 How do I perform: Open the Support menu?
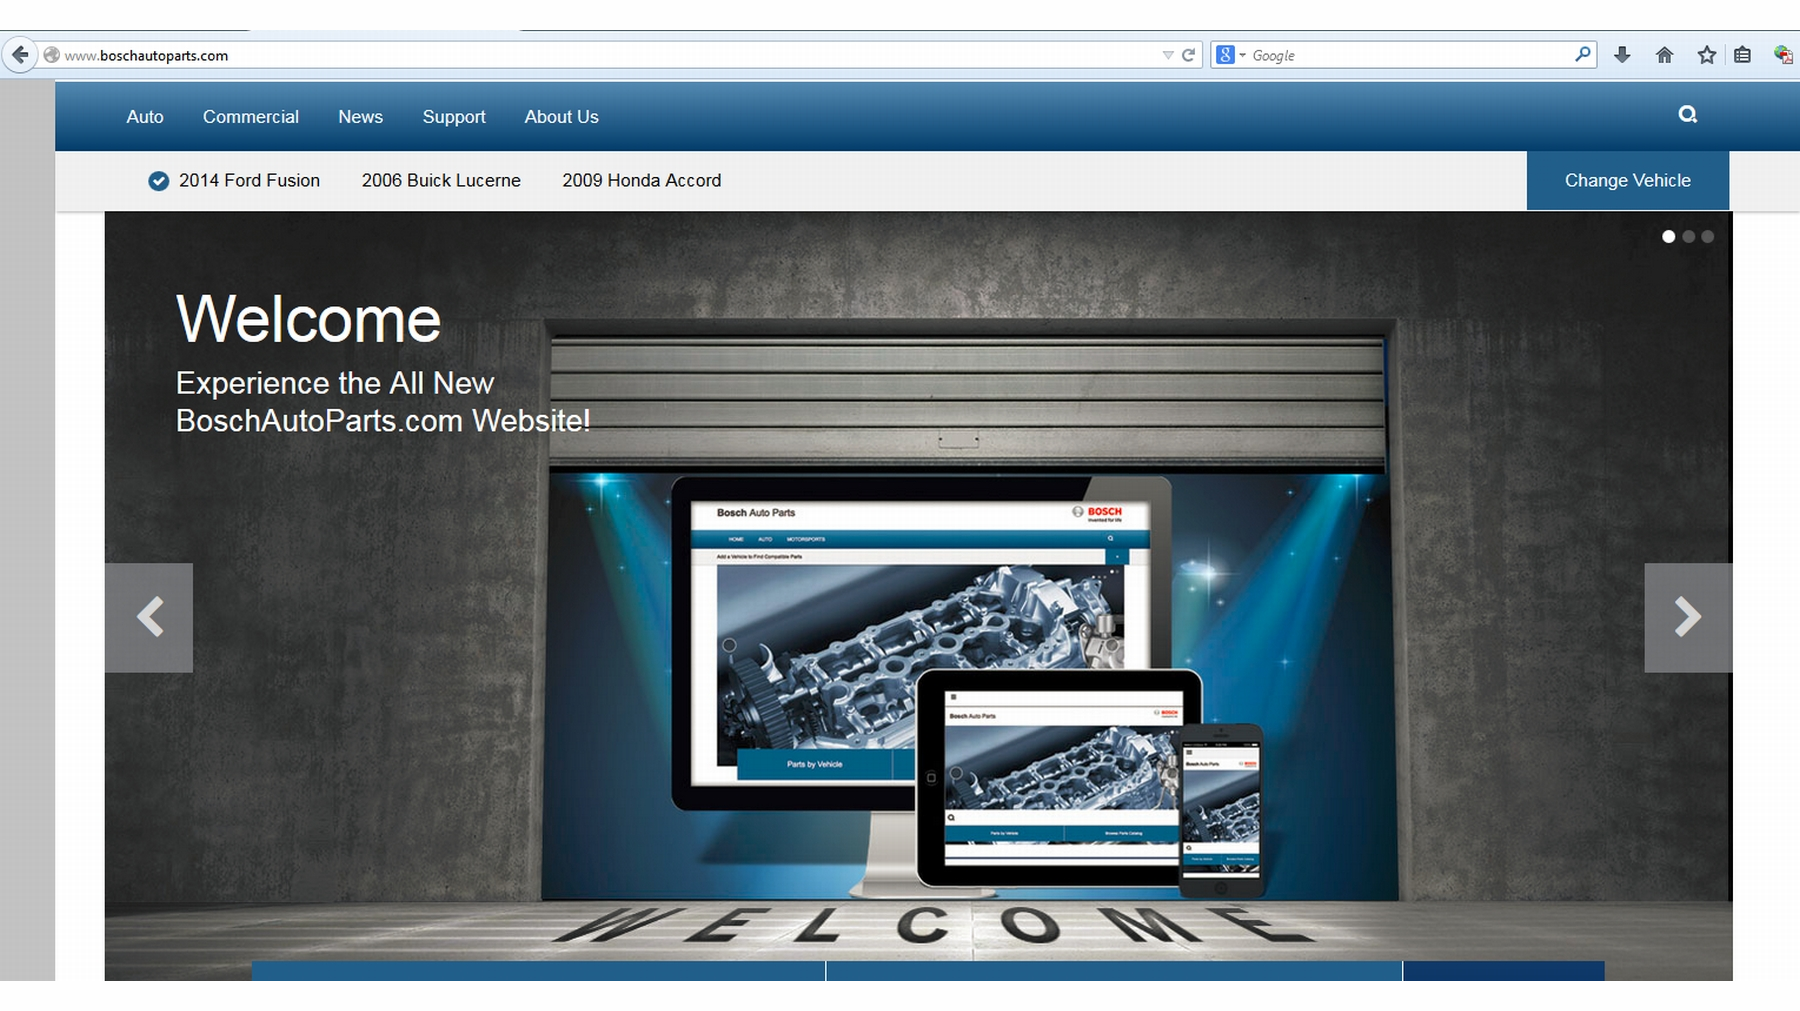454,117
